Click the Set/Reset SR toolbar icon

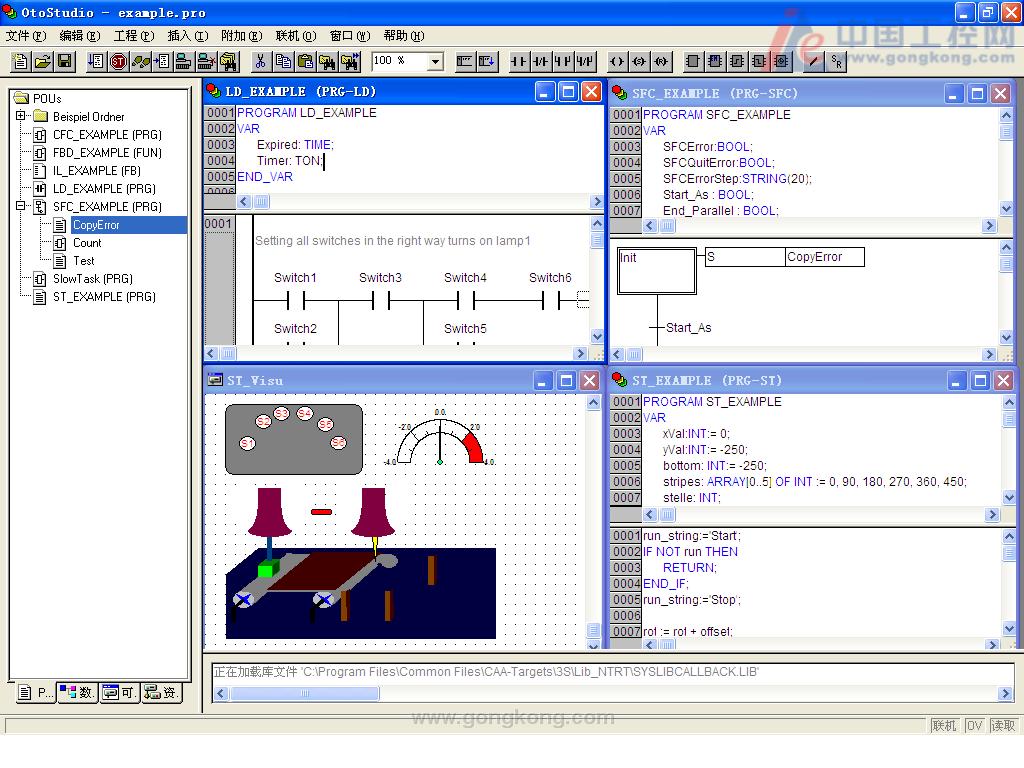[837, 62]
